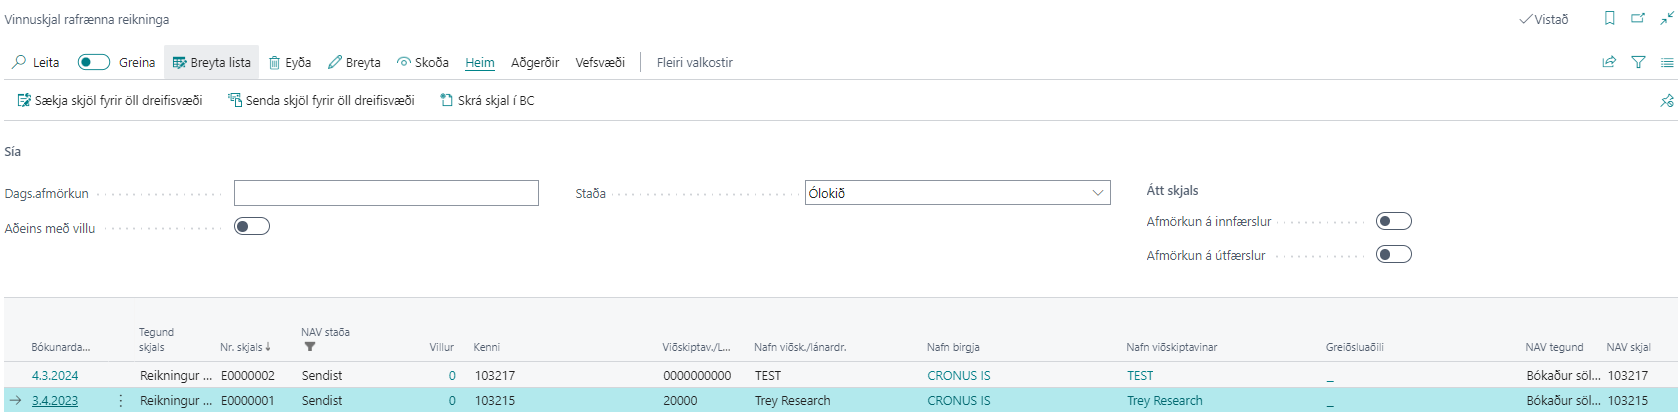1678x412 pixels.
Task: Toggle the Greina switch
Action: (x=94, y=62)
